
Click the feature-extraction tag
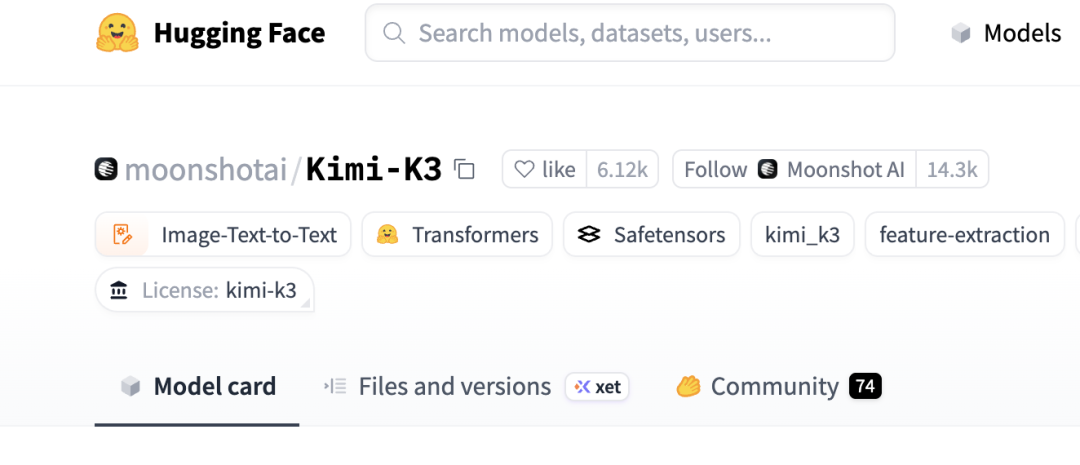click(964, 234)
